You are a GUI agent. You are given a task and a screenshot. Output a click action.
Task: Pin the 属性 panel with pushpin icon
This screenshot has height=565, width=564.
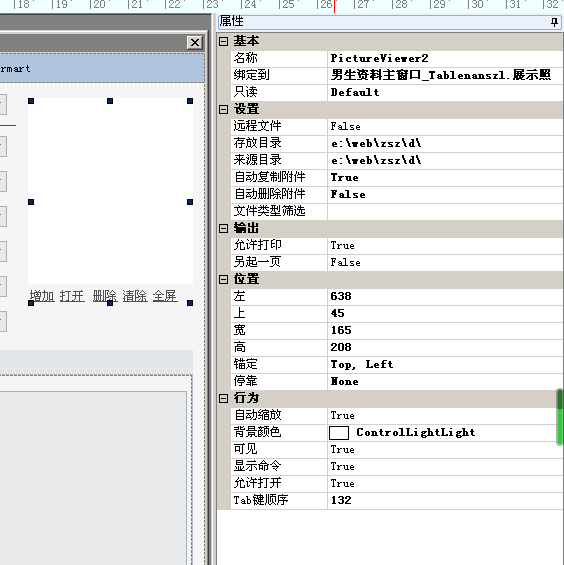pos(554,22)
